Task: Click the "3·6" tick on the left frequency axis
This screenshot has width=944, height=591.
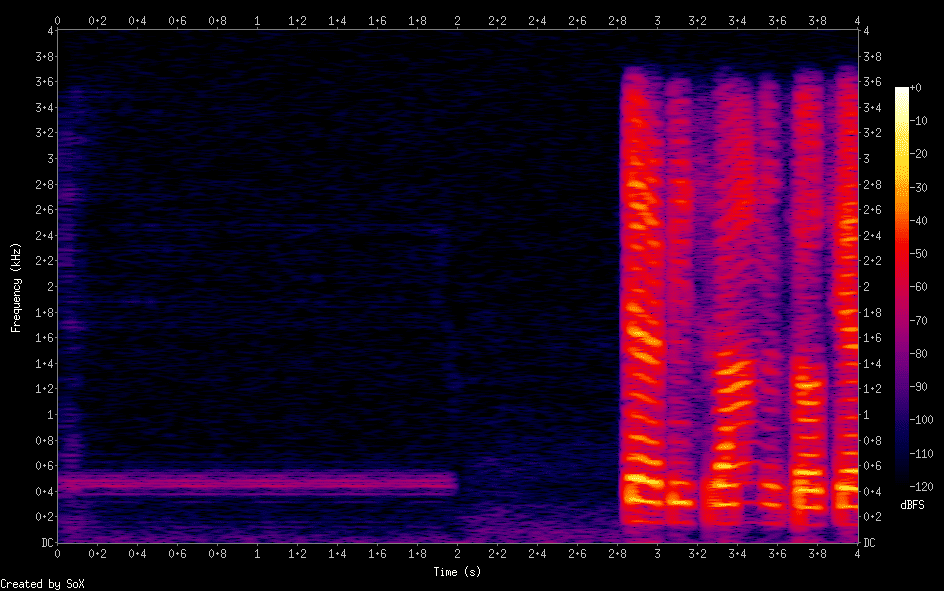Action: (45, 82)
